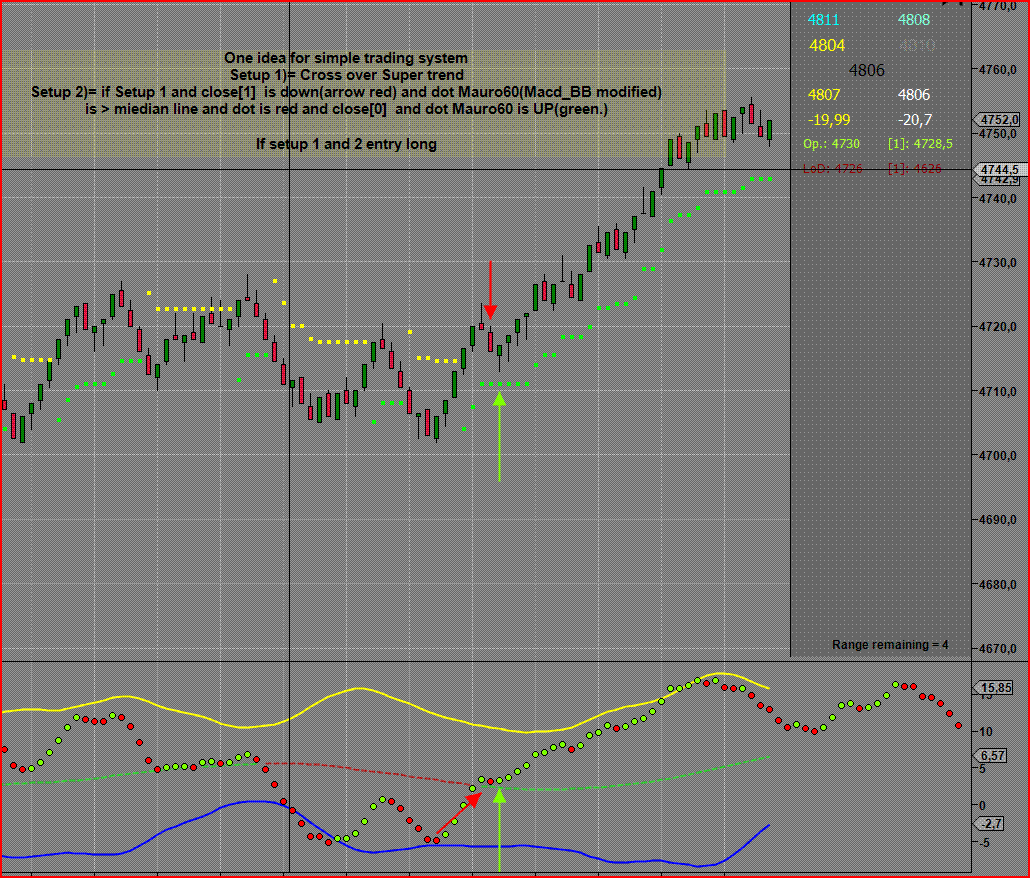Select the 6,57 indicator value tag
The image size is (1030, 878).
click(x=993, y=755)
